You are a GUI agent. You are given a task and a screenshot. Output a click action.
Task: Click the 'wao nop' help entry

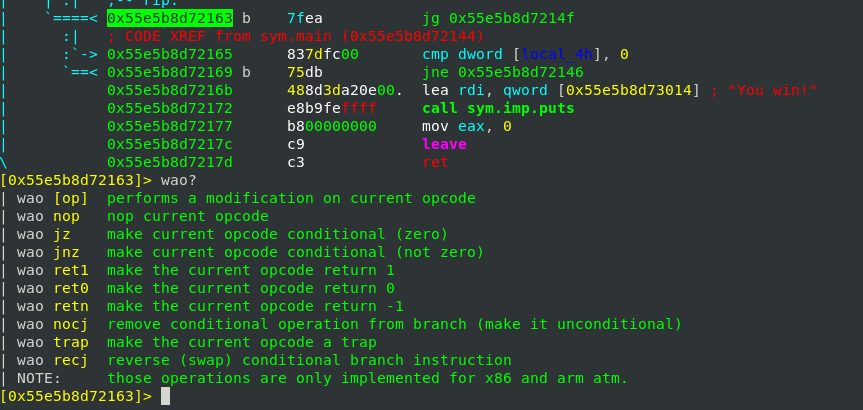tap(50, 216)
